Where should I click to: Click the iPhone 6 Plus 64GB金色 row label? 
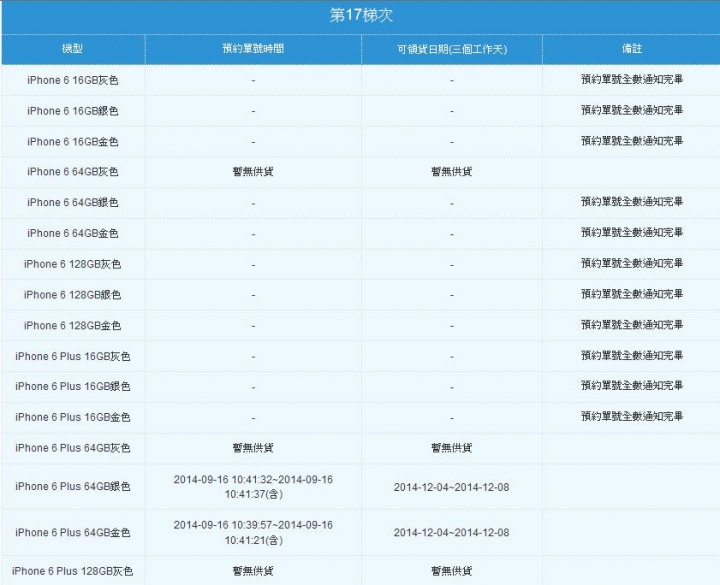73,533
